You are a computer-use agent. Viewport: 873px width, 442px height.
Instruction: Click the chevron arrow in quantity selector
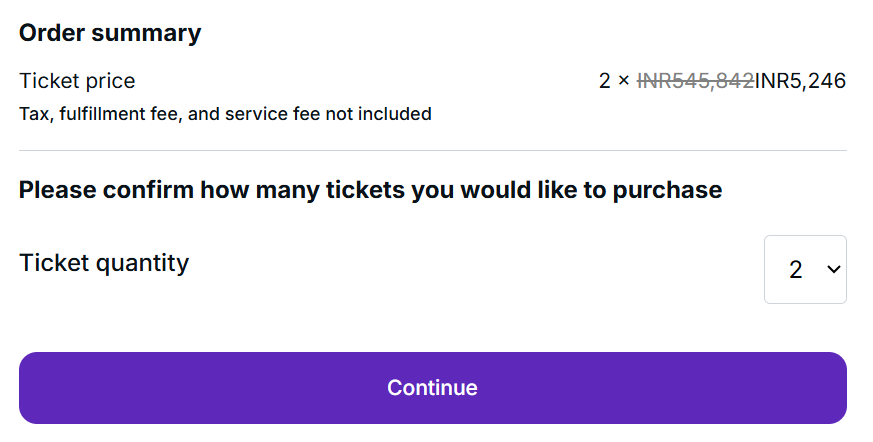pos(832,270)
